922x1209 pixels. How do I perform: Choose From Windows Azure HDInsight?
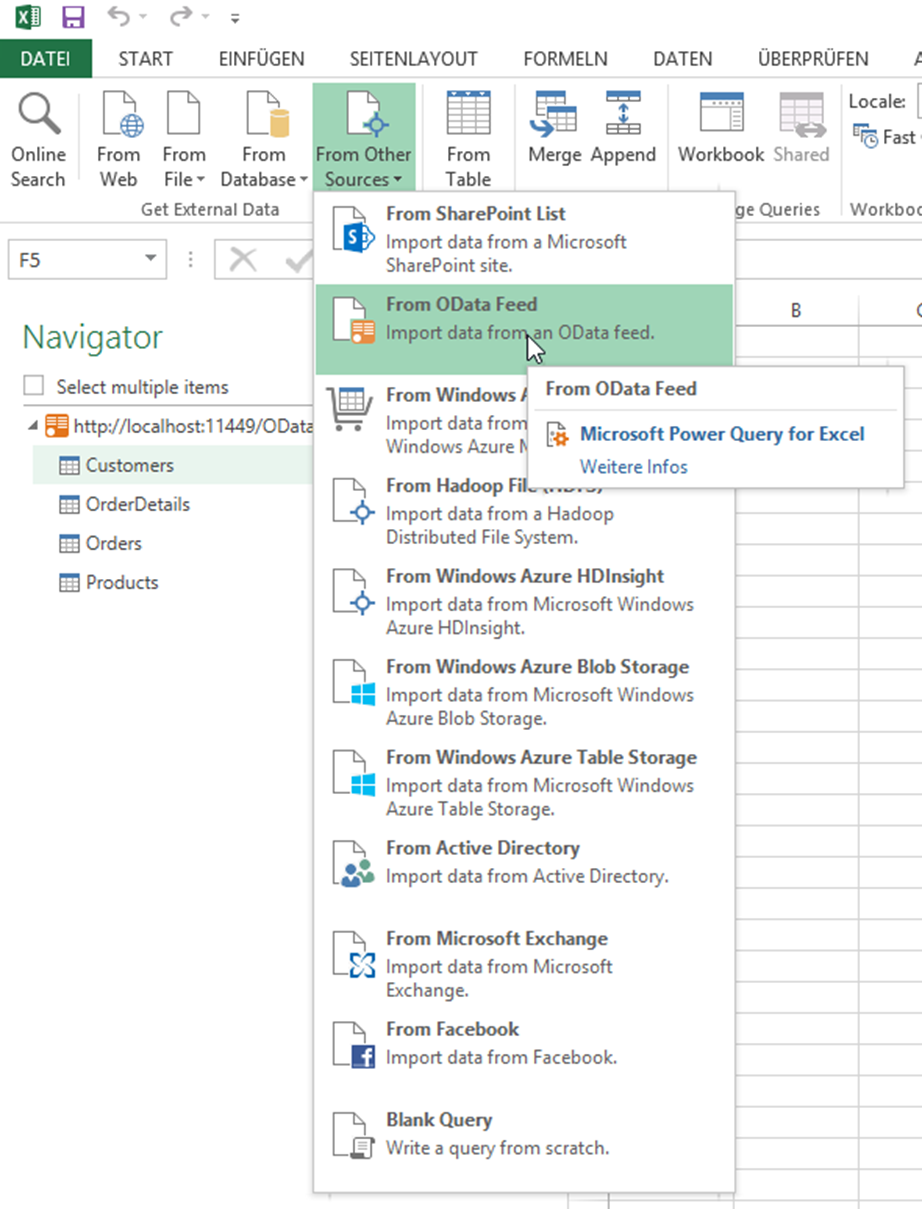coord(524,602)
